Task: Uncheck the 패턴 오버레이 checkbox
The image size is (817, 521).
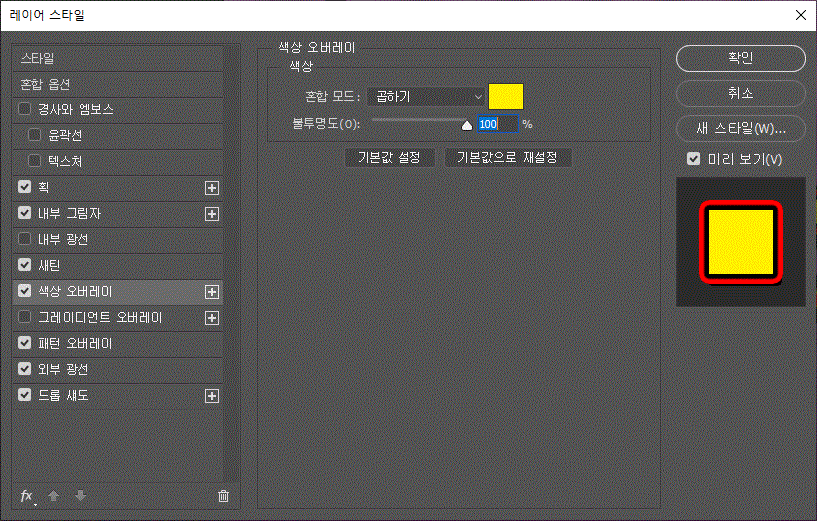Action: click(24, 343)
